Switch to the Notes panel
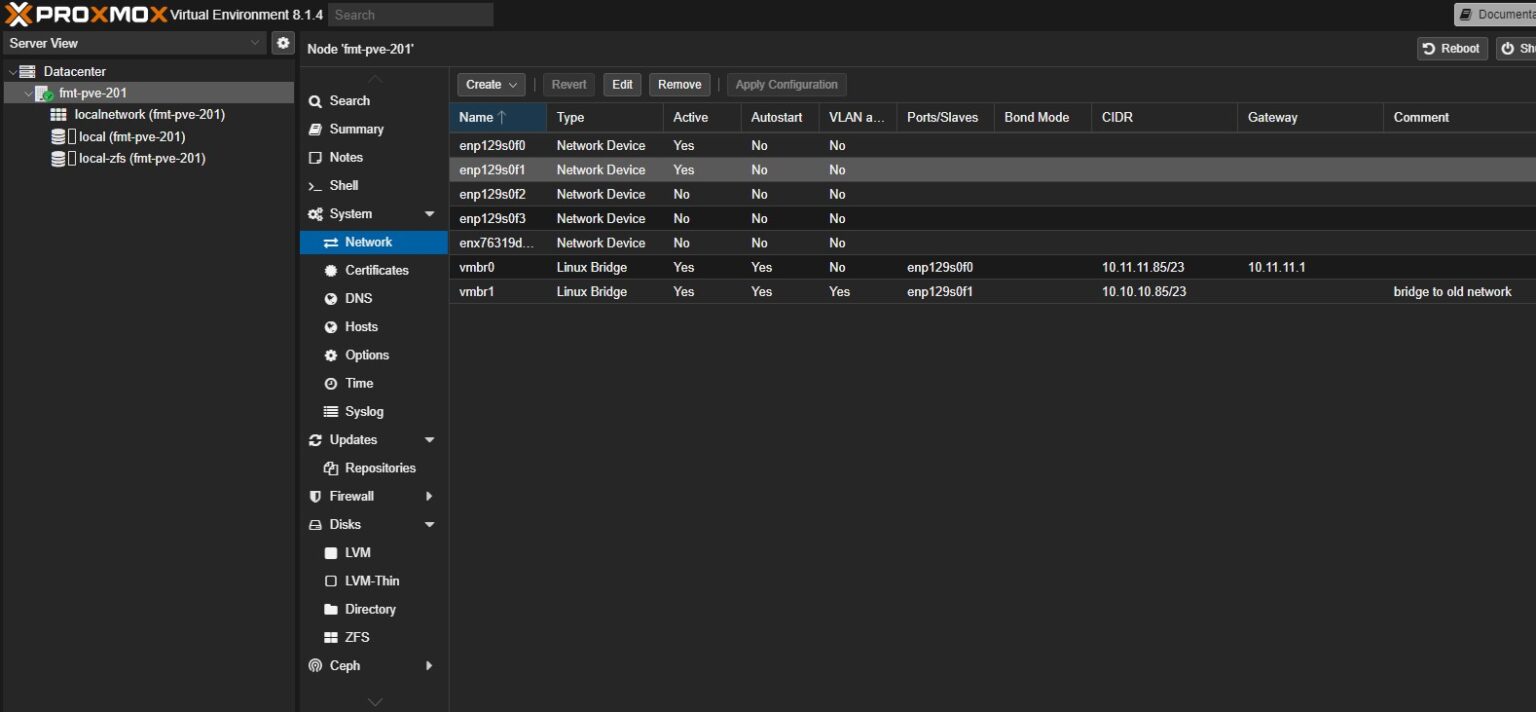Viewport: 1536px width, 712px height. (347, 157)
